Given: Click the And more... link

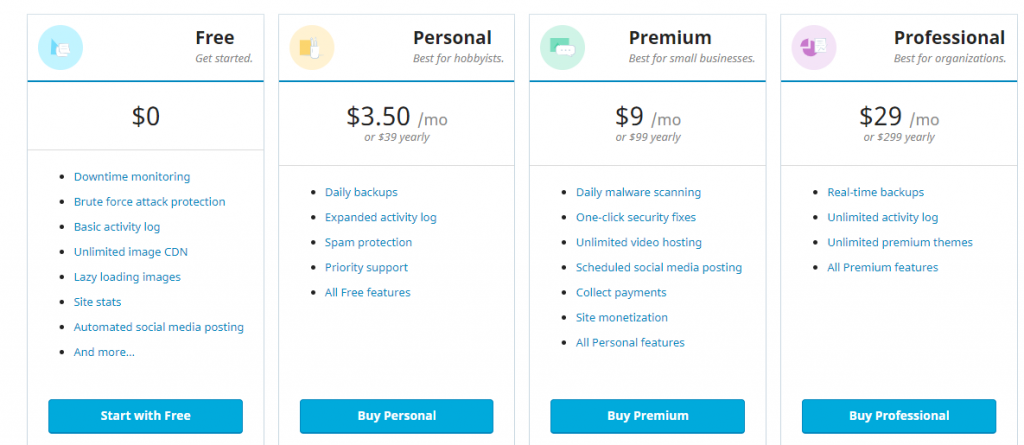Looking at the screenshot, I should (104, 352).
